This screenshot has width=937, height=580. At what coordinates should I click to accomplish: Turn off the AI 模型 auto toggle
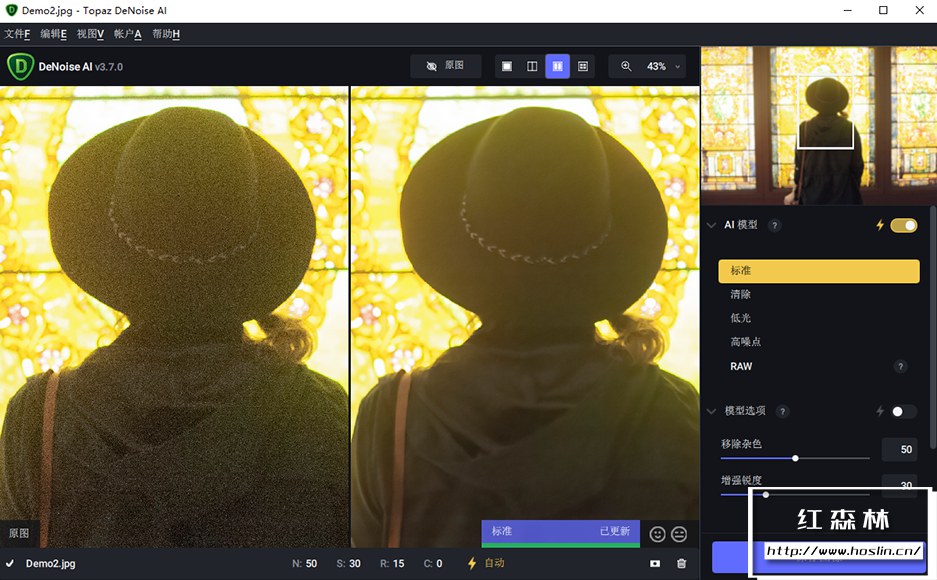pos(904,225)
